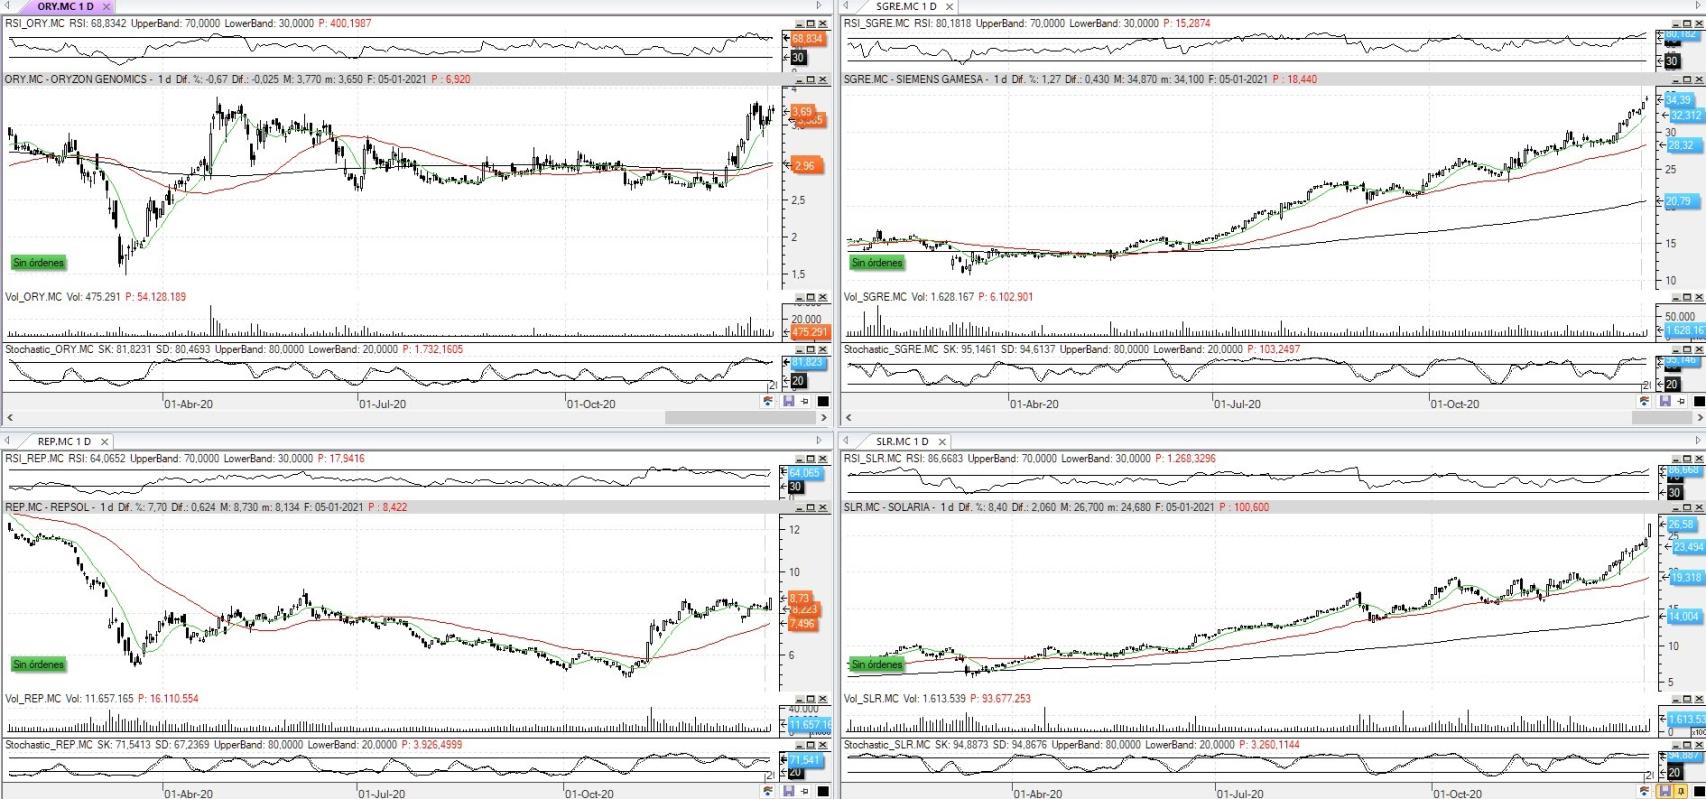This screenshot has width=1706, height=799.
Task: Click the save icon below SGRE chart
Action: pos(1665,401)
